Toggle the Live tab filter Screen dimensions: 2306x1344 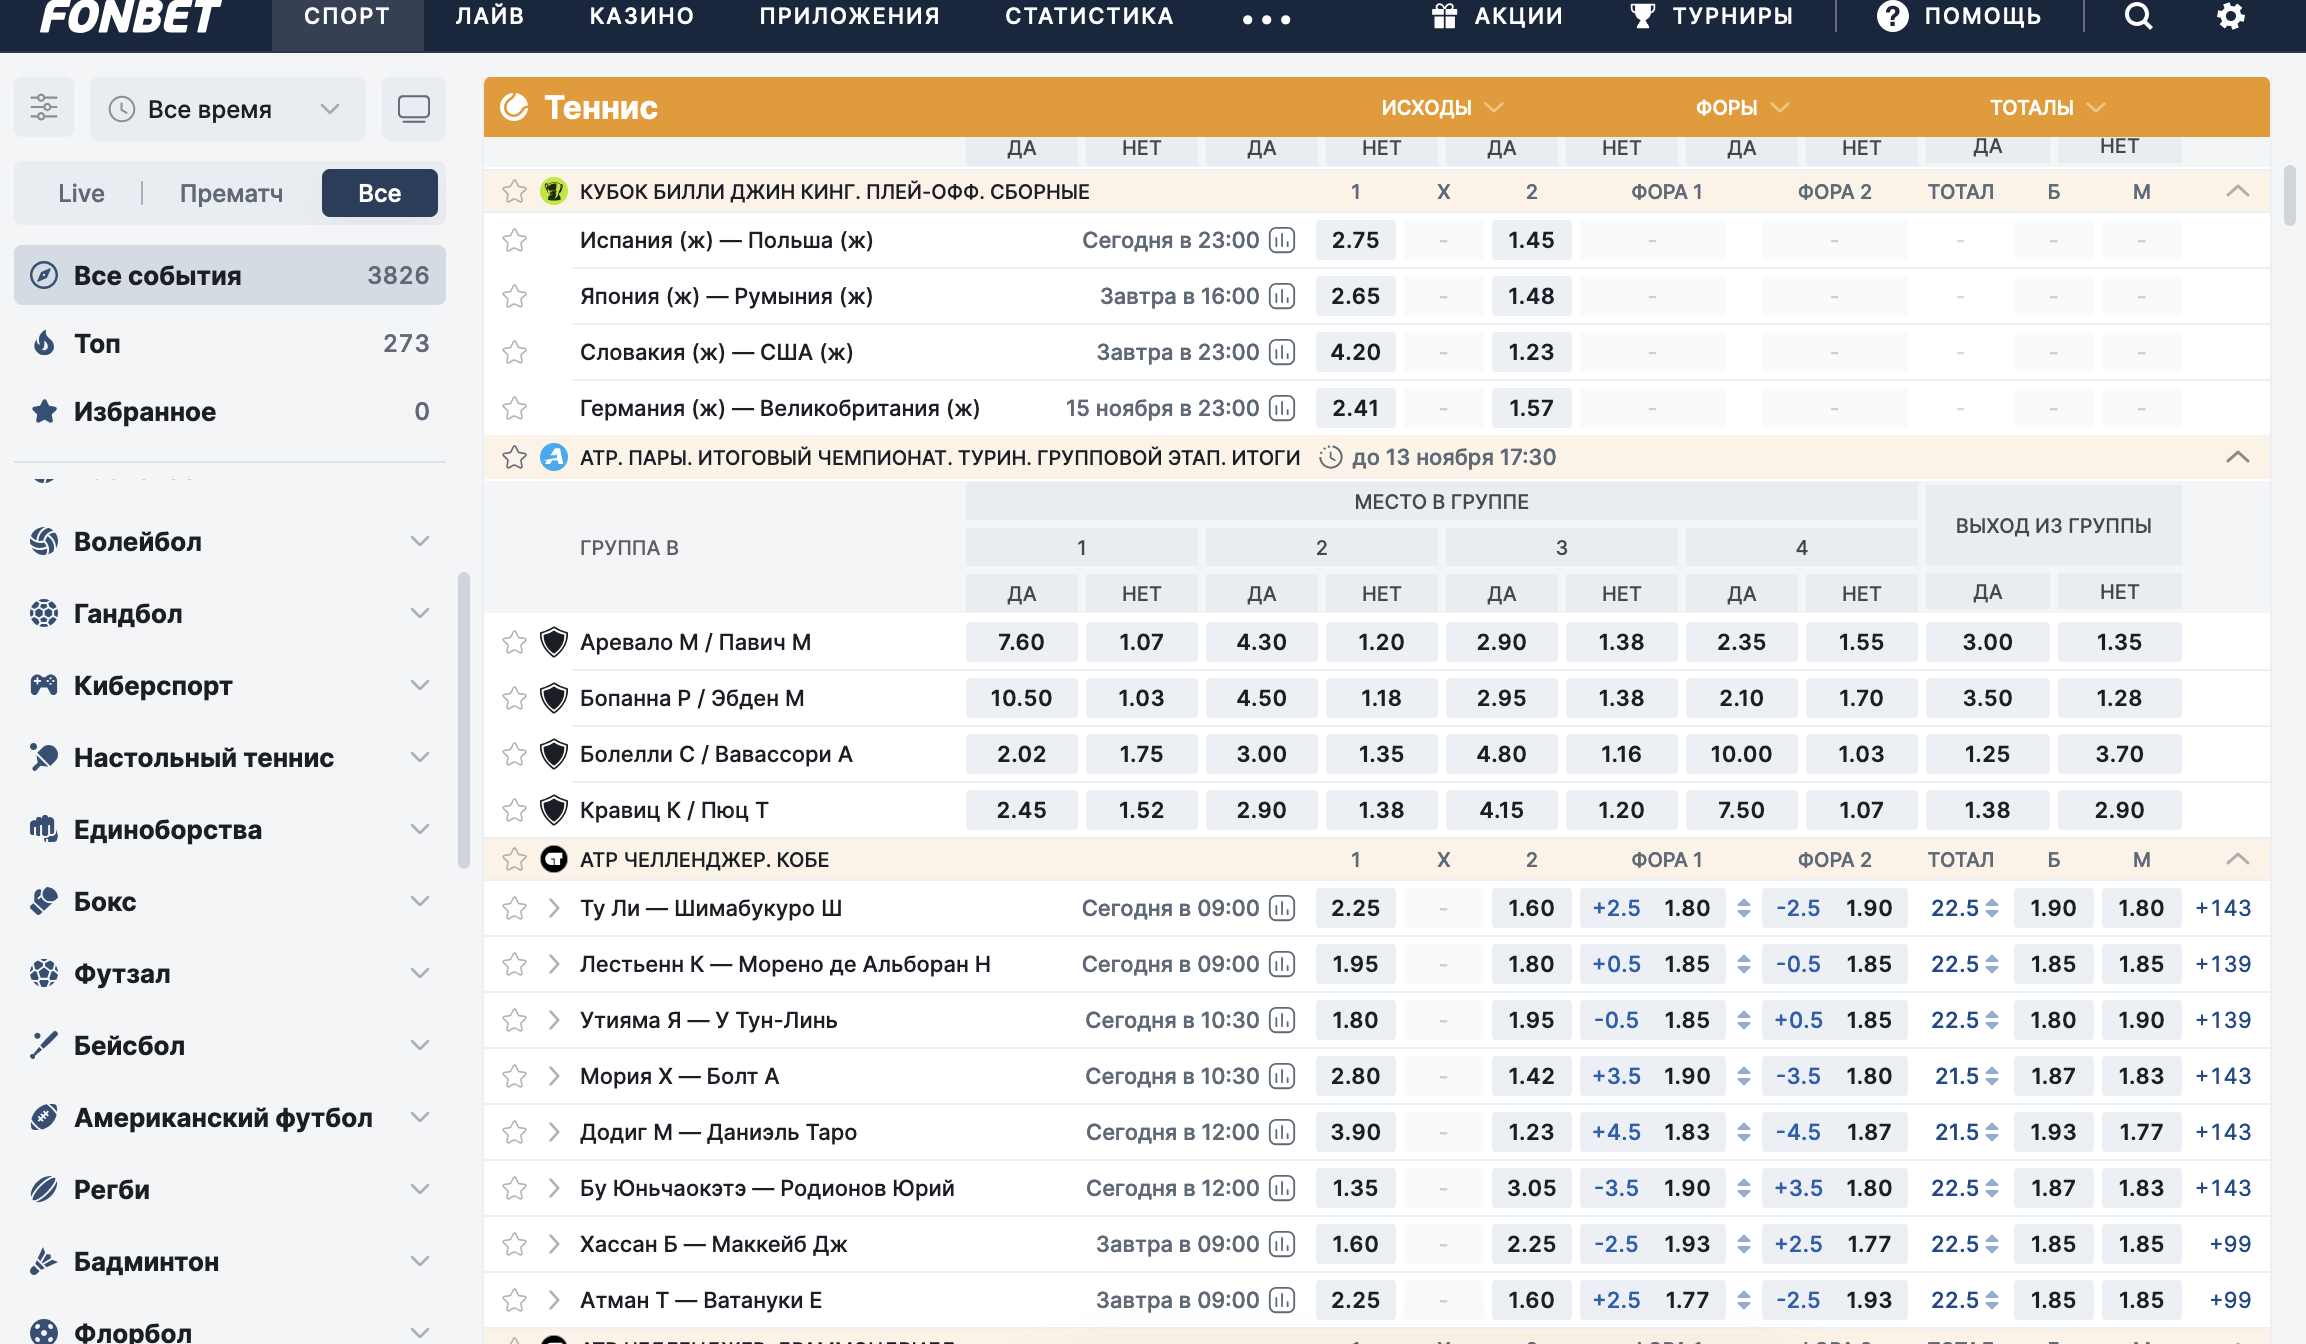82,194
